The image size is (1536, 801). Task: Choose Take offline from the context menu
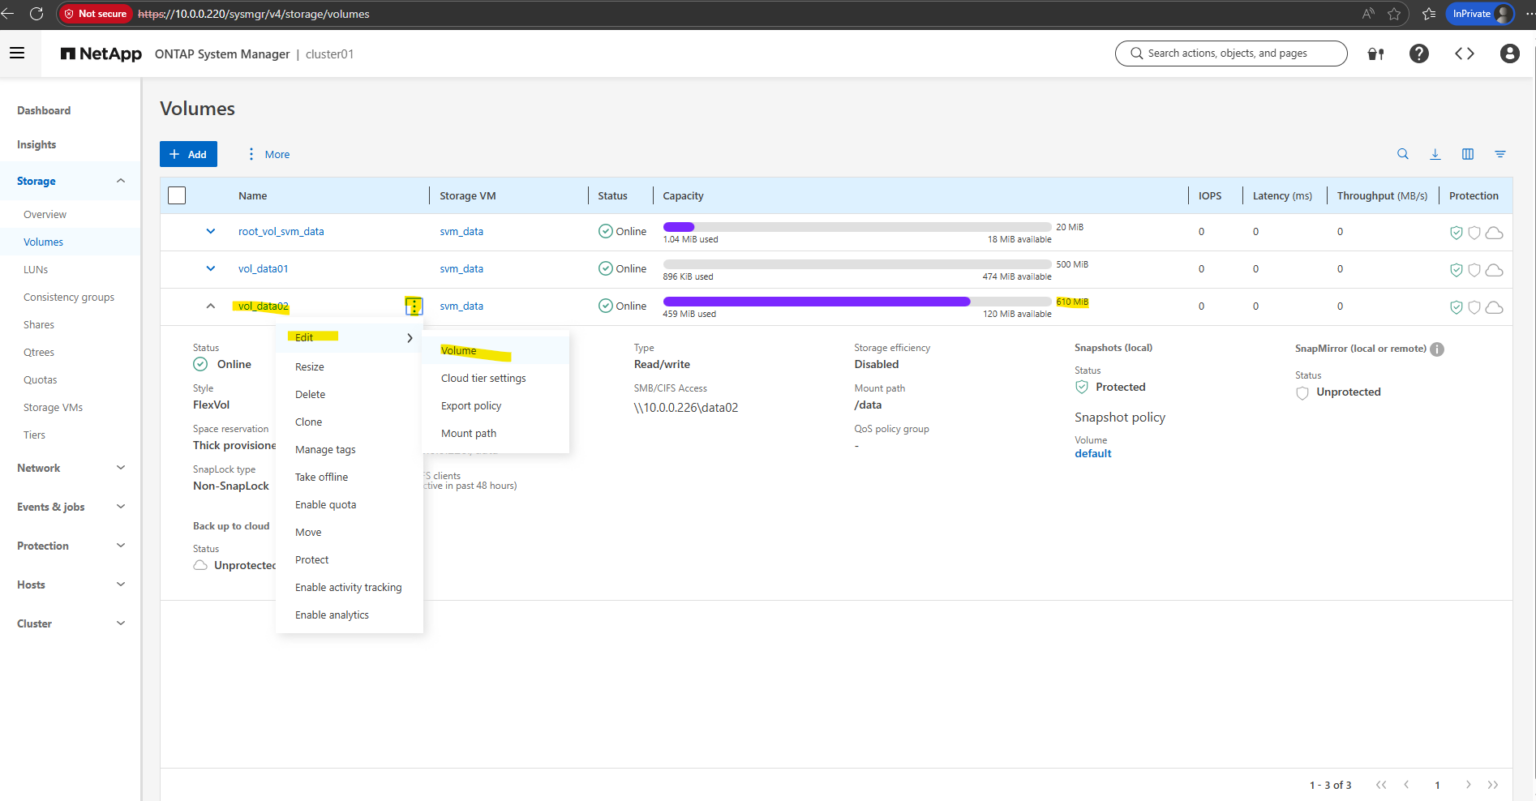tap(321, 476)
